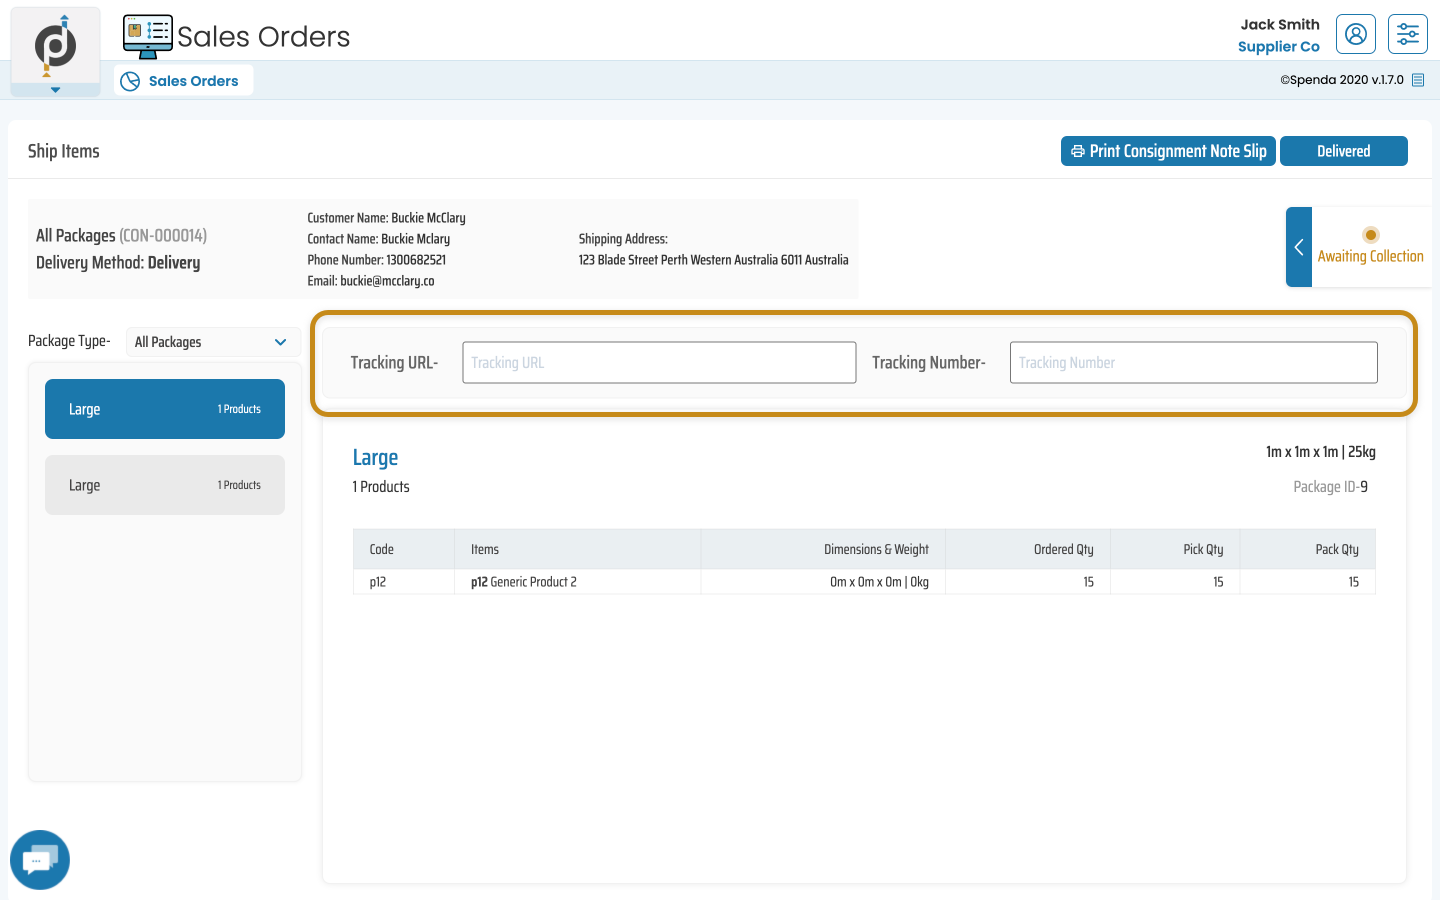1440x900 pixels.
Task: Click the orange Awaiting Collection status dot
Action: (x=1371, y=235)
